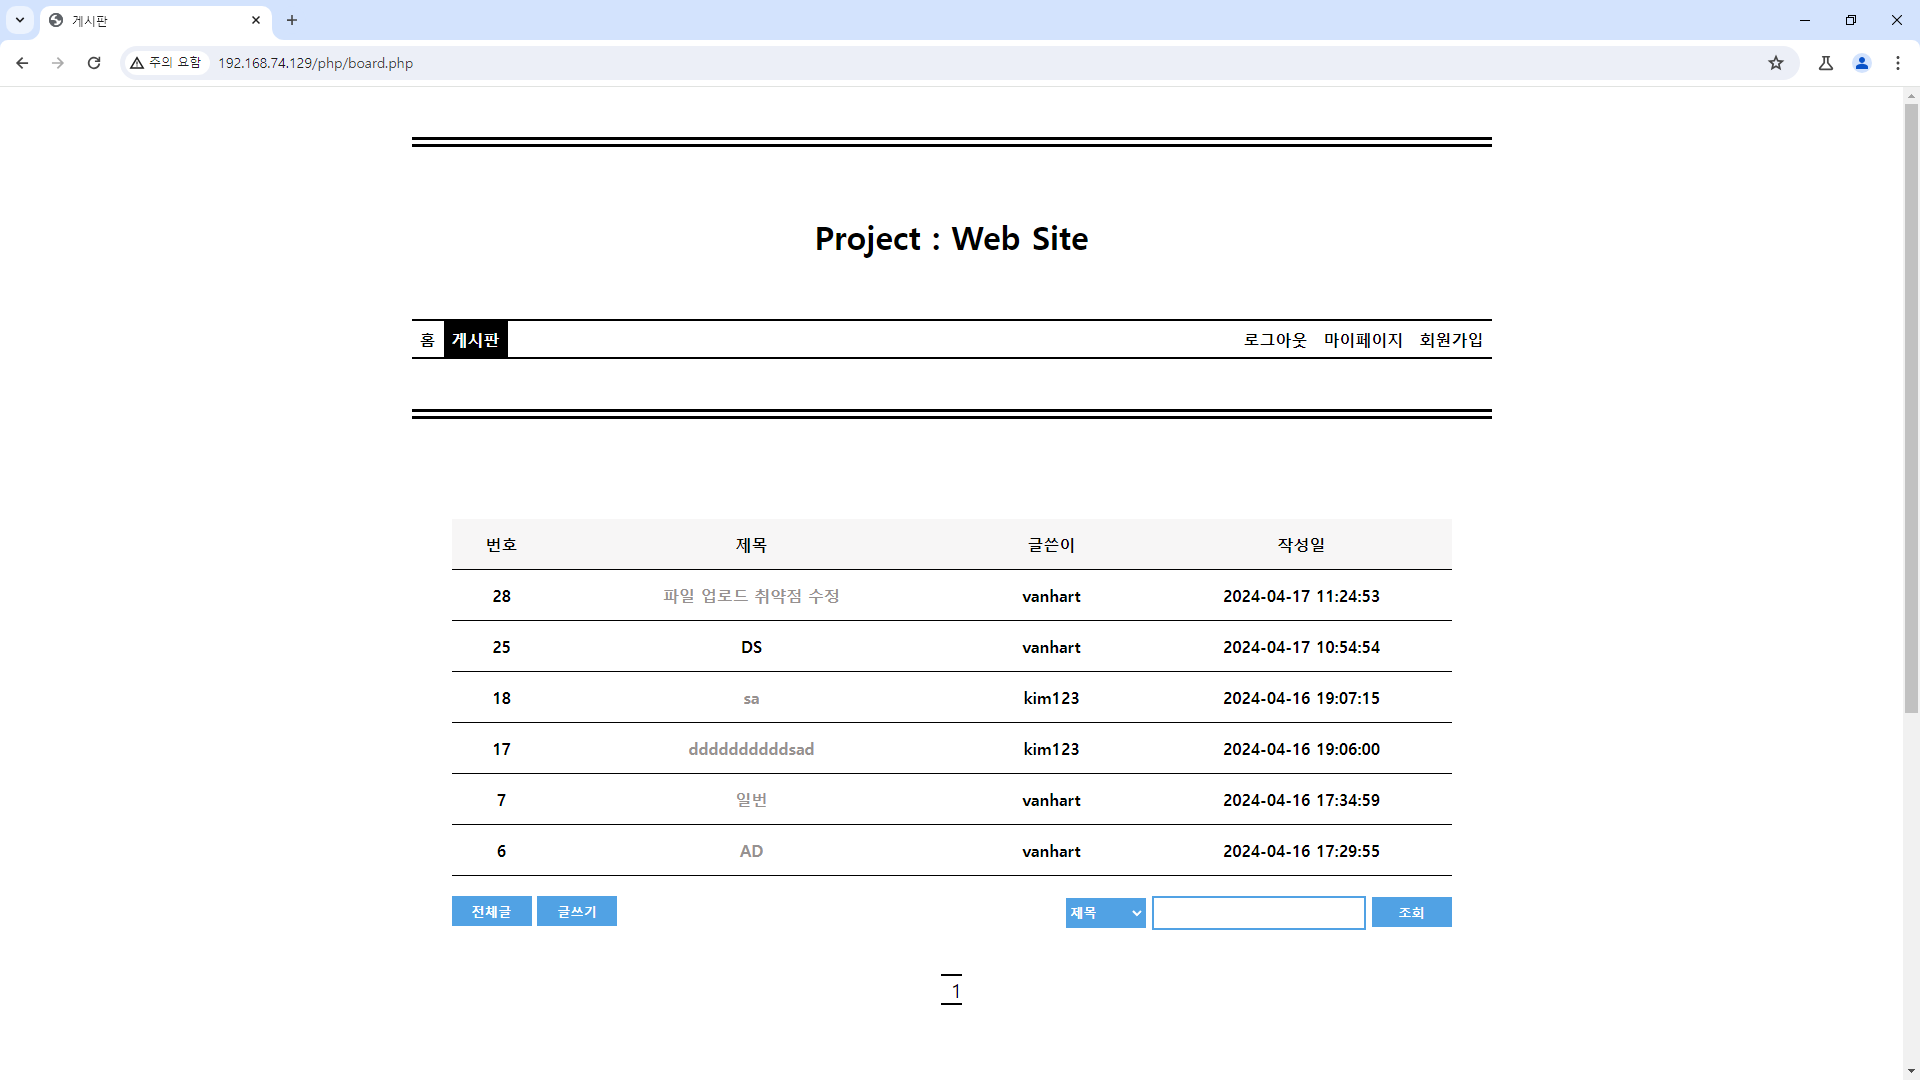The width and height of the screenshot is (1920, 1080).
Task: Open the post titled DS
Action: (751, 647)
